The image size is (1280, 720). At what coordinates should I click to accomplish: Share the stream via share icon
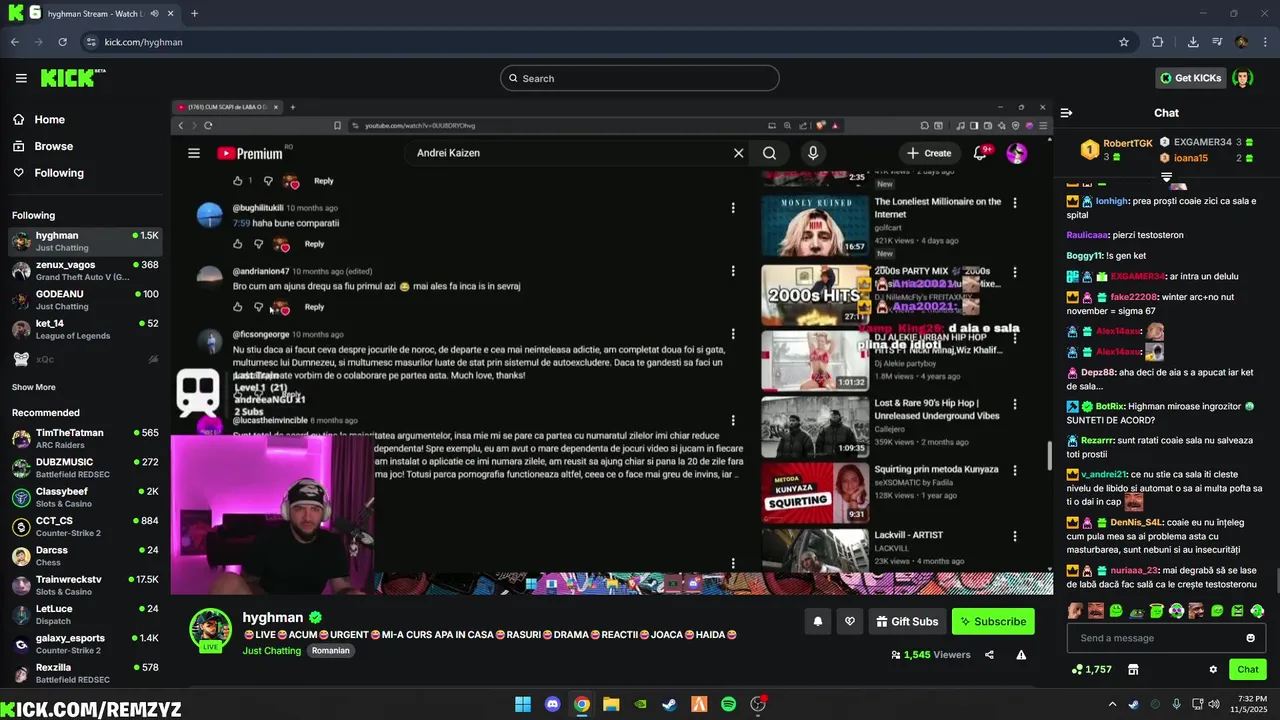click(989, 655)
